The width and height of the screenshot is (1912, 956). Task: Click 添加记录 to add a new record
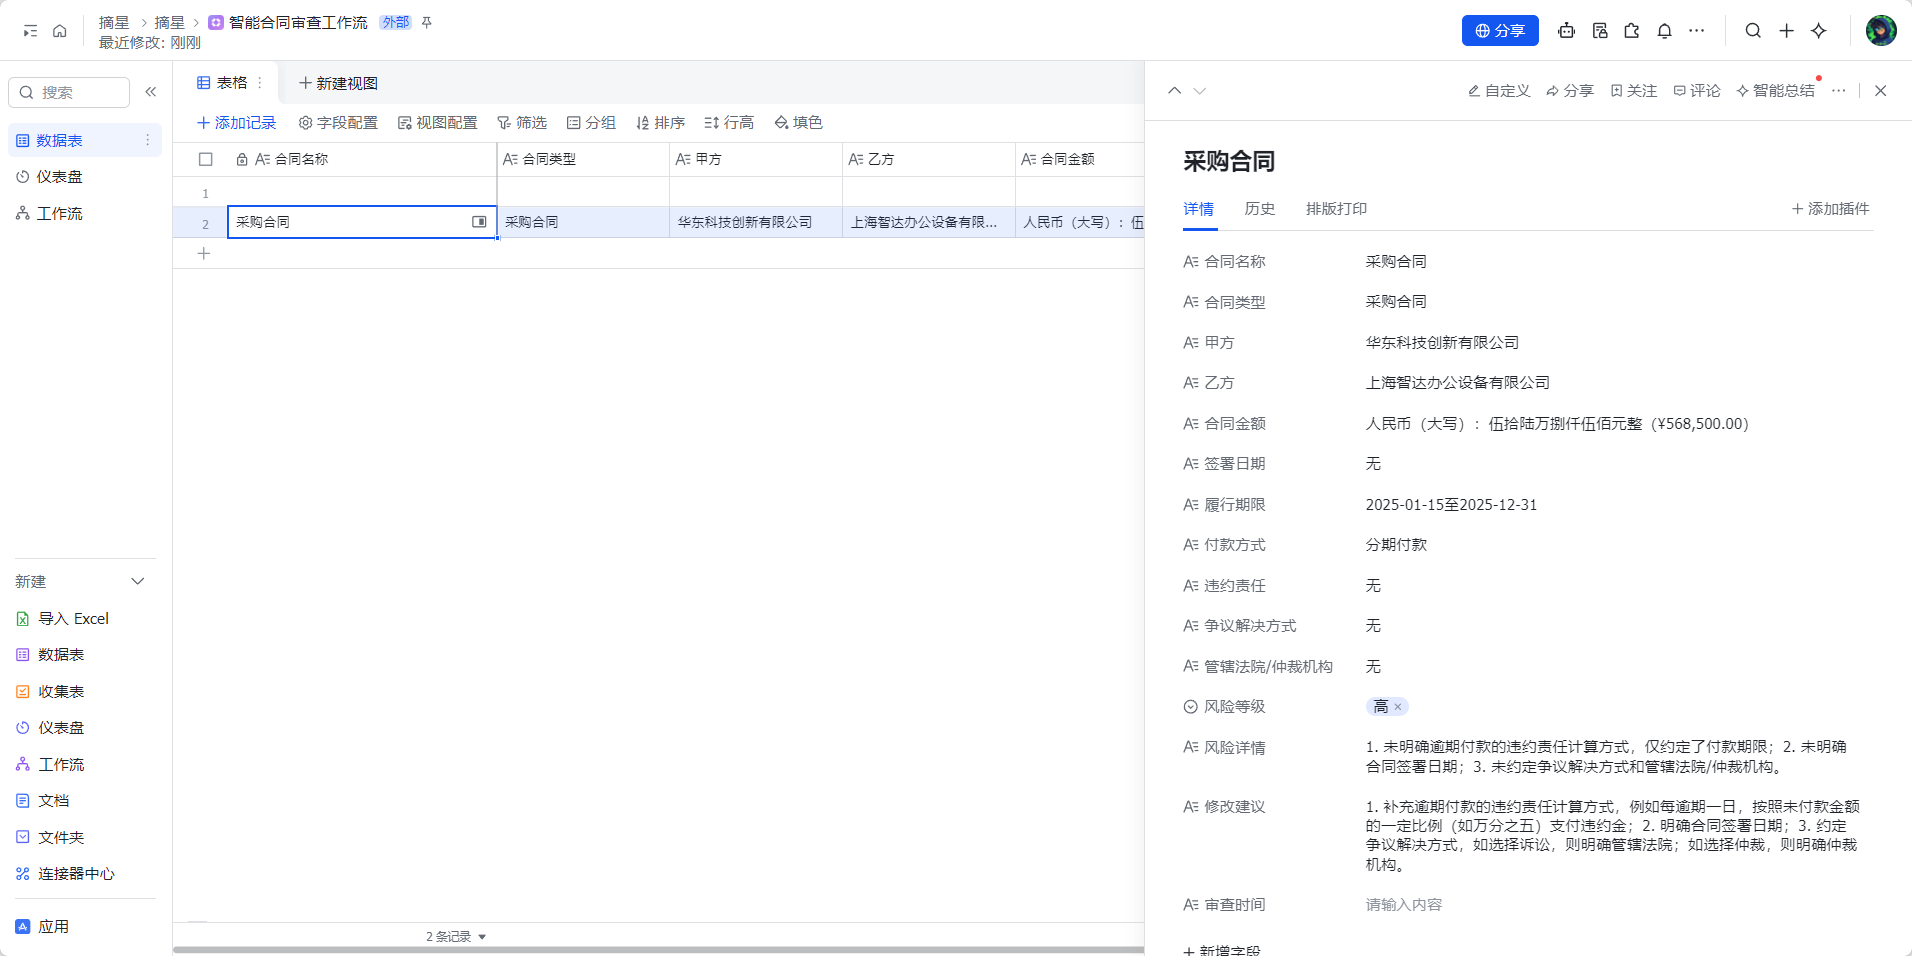pyautogui.click(x=237, y=122)
